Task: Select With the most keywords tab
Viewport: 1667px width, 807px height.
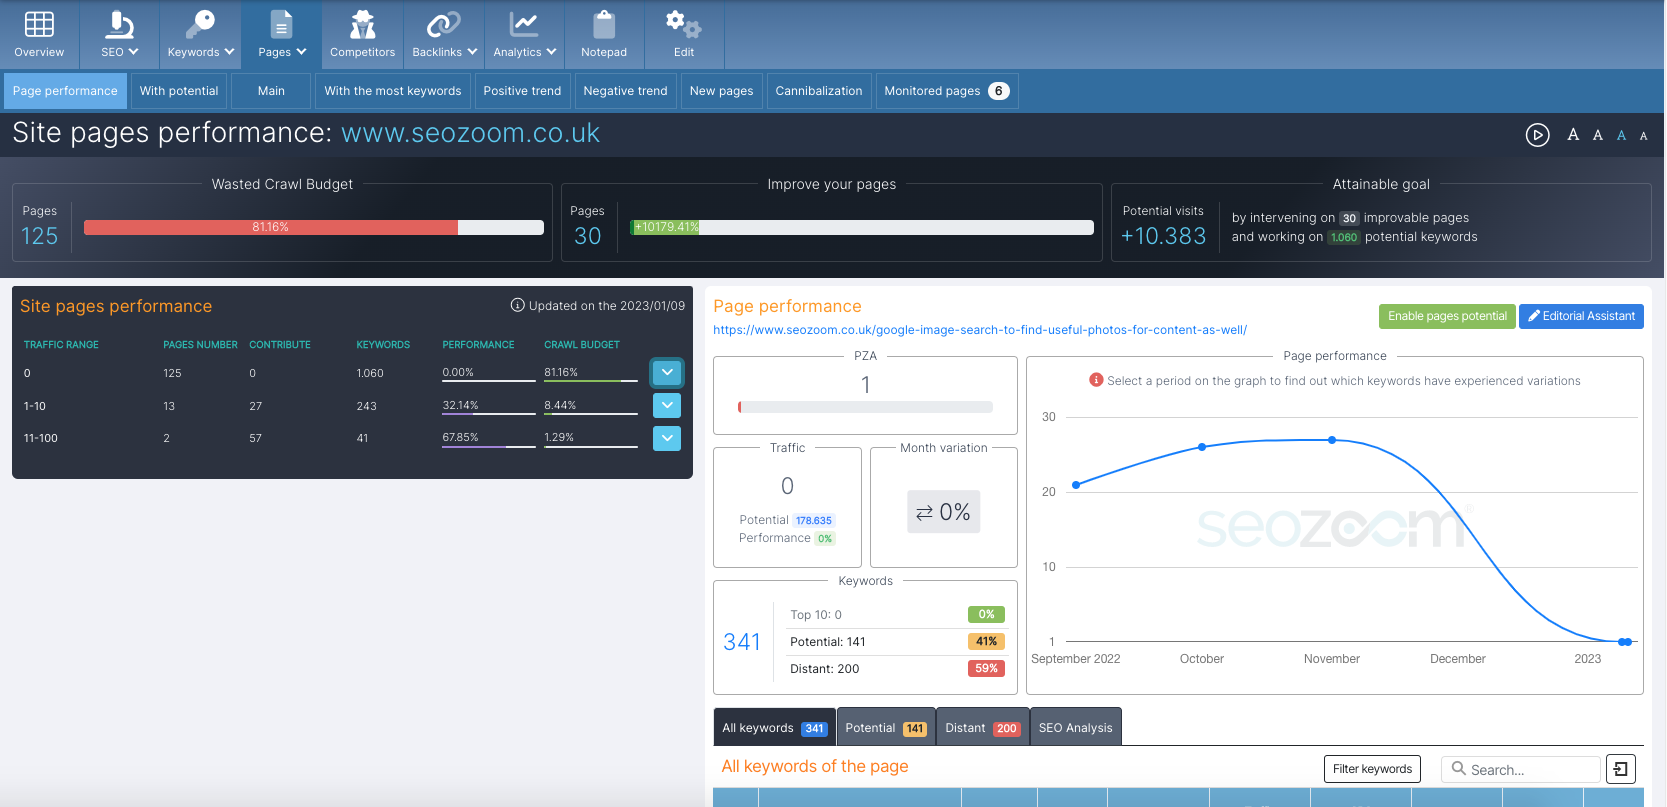Action: pyautogui.click(x=393, y=91)
